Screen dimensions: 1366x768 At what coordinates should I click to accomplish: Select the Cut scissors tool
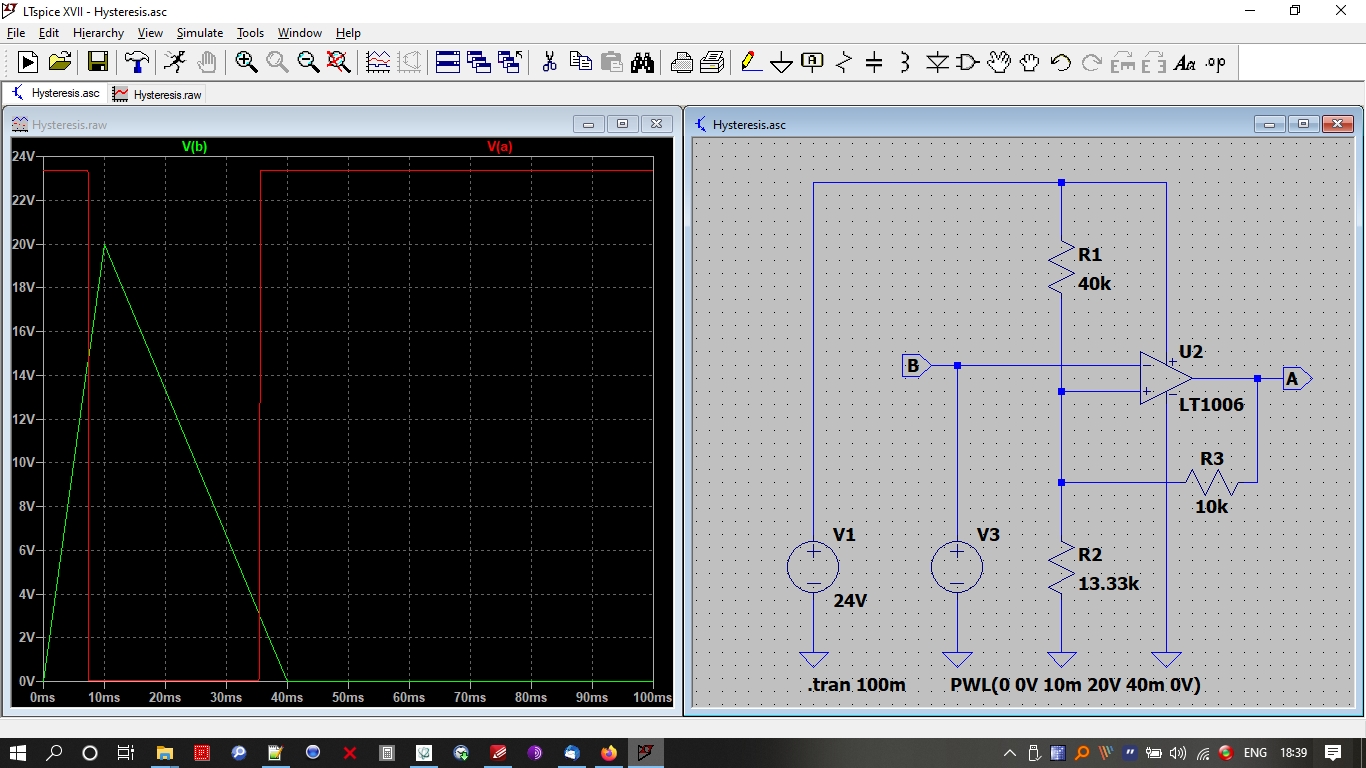(x=549, y=62)
